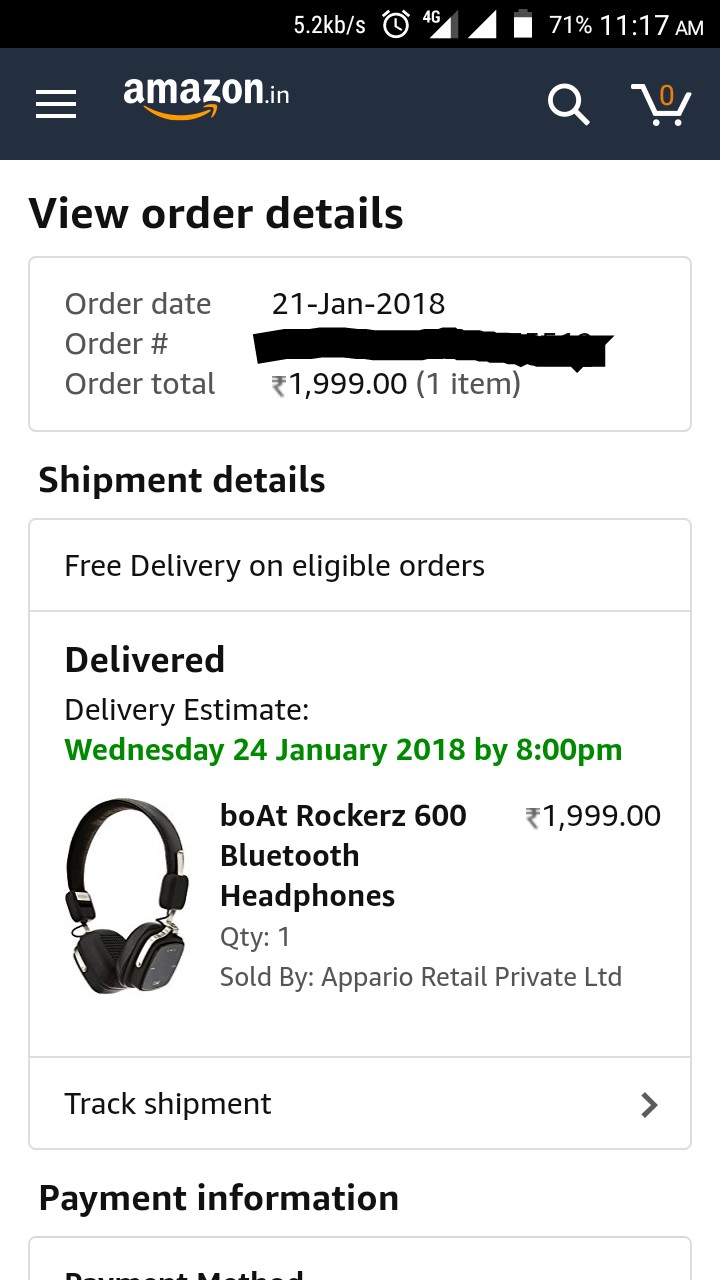Tap the Payment information heading
720x1280 pixels.
coord(219,1198)
